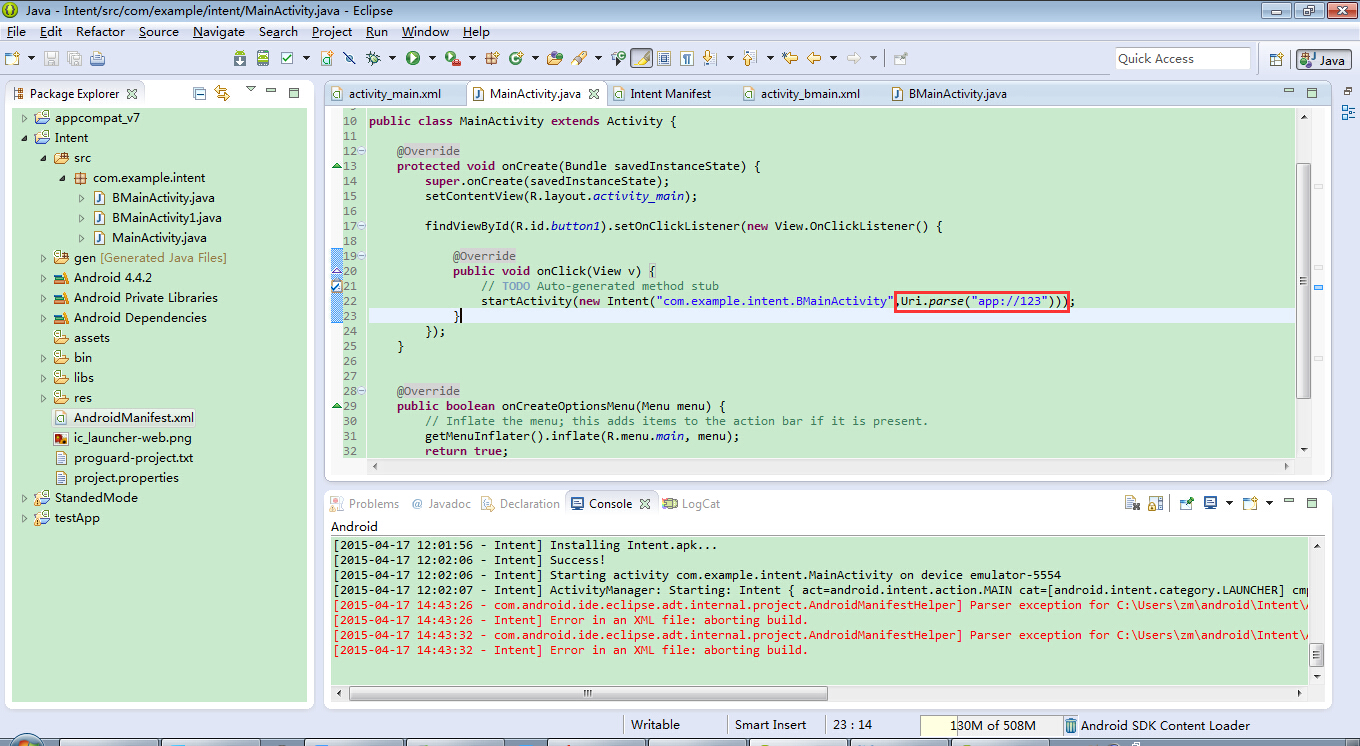Viewport: 1360px width, 746px height.
Task: Open Package Explorer View Menu triangle
Action: [250, 90]
